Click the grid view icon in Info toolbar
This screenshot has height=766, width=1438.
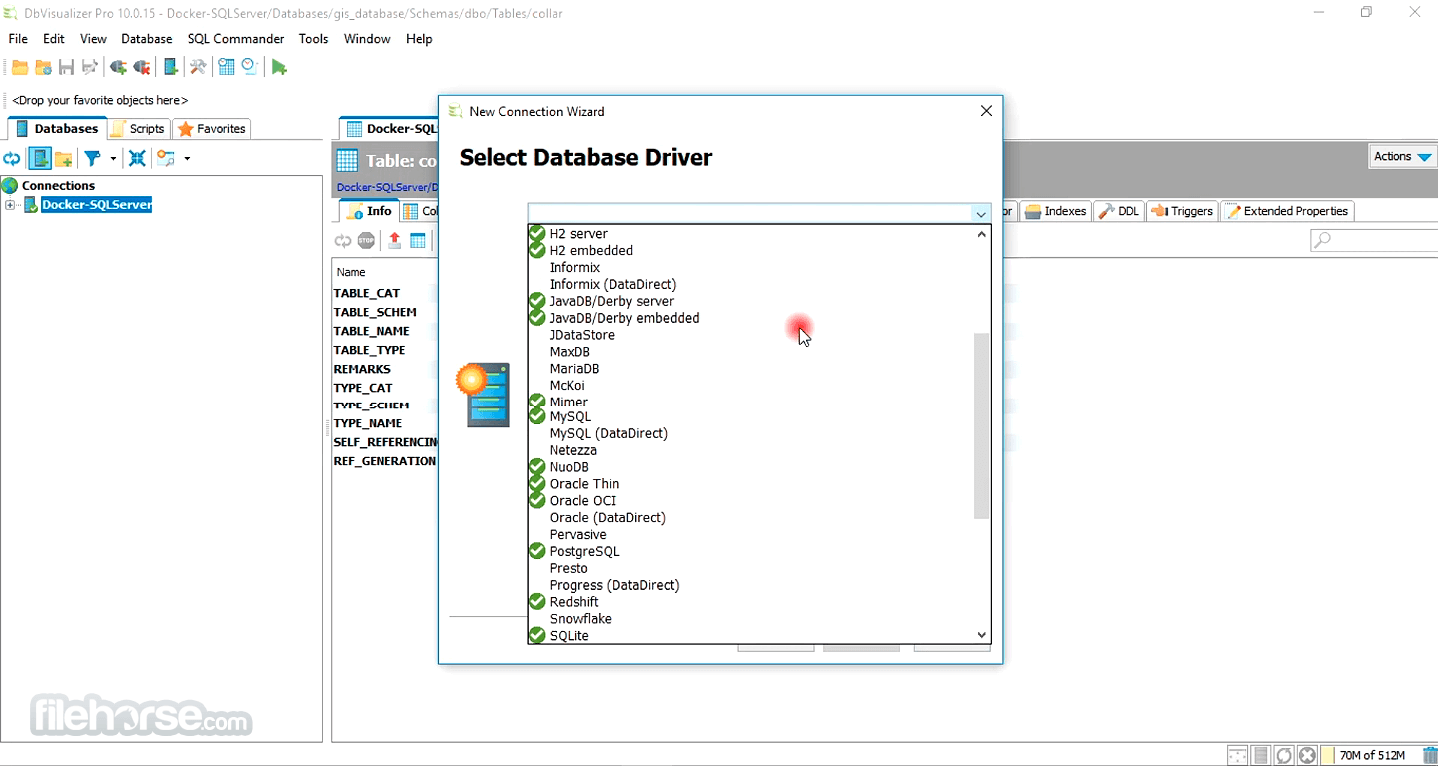click(x=418, y=240)
